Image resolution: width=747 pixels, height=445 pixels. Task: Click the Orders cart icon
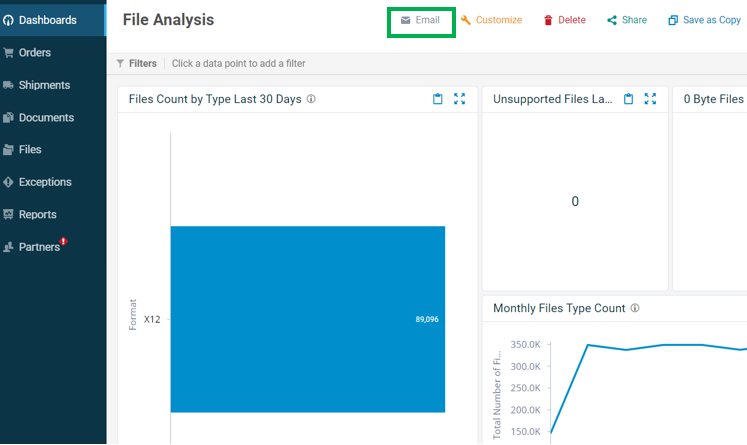[8, 52]
